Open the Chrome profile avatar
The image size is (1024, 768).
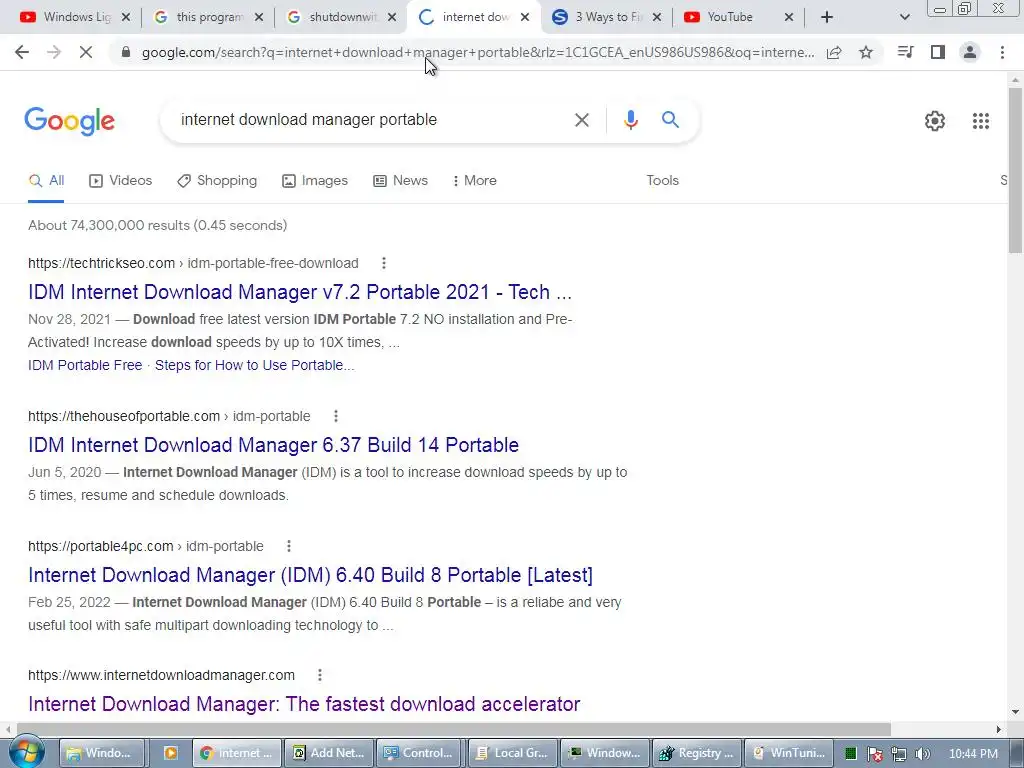coord(970,52)
